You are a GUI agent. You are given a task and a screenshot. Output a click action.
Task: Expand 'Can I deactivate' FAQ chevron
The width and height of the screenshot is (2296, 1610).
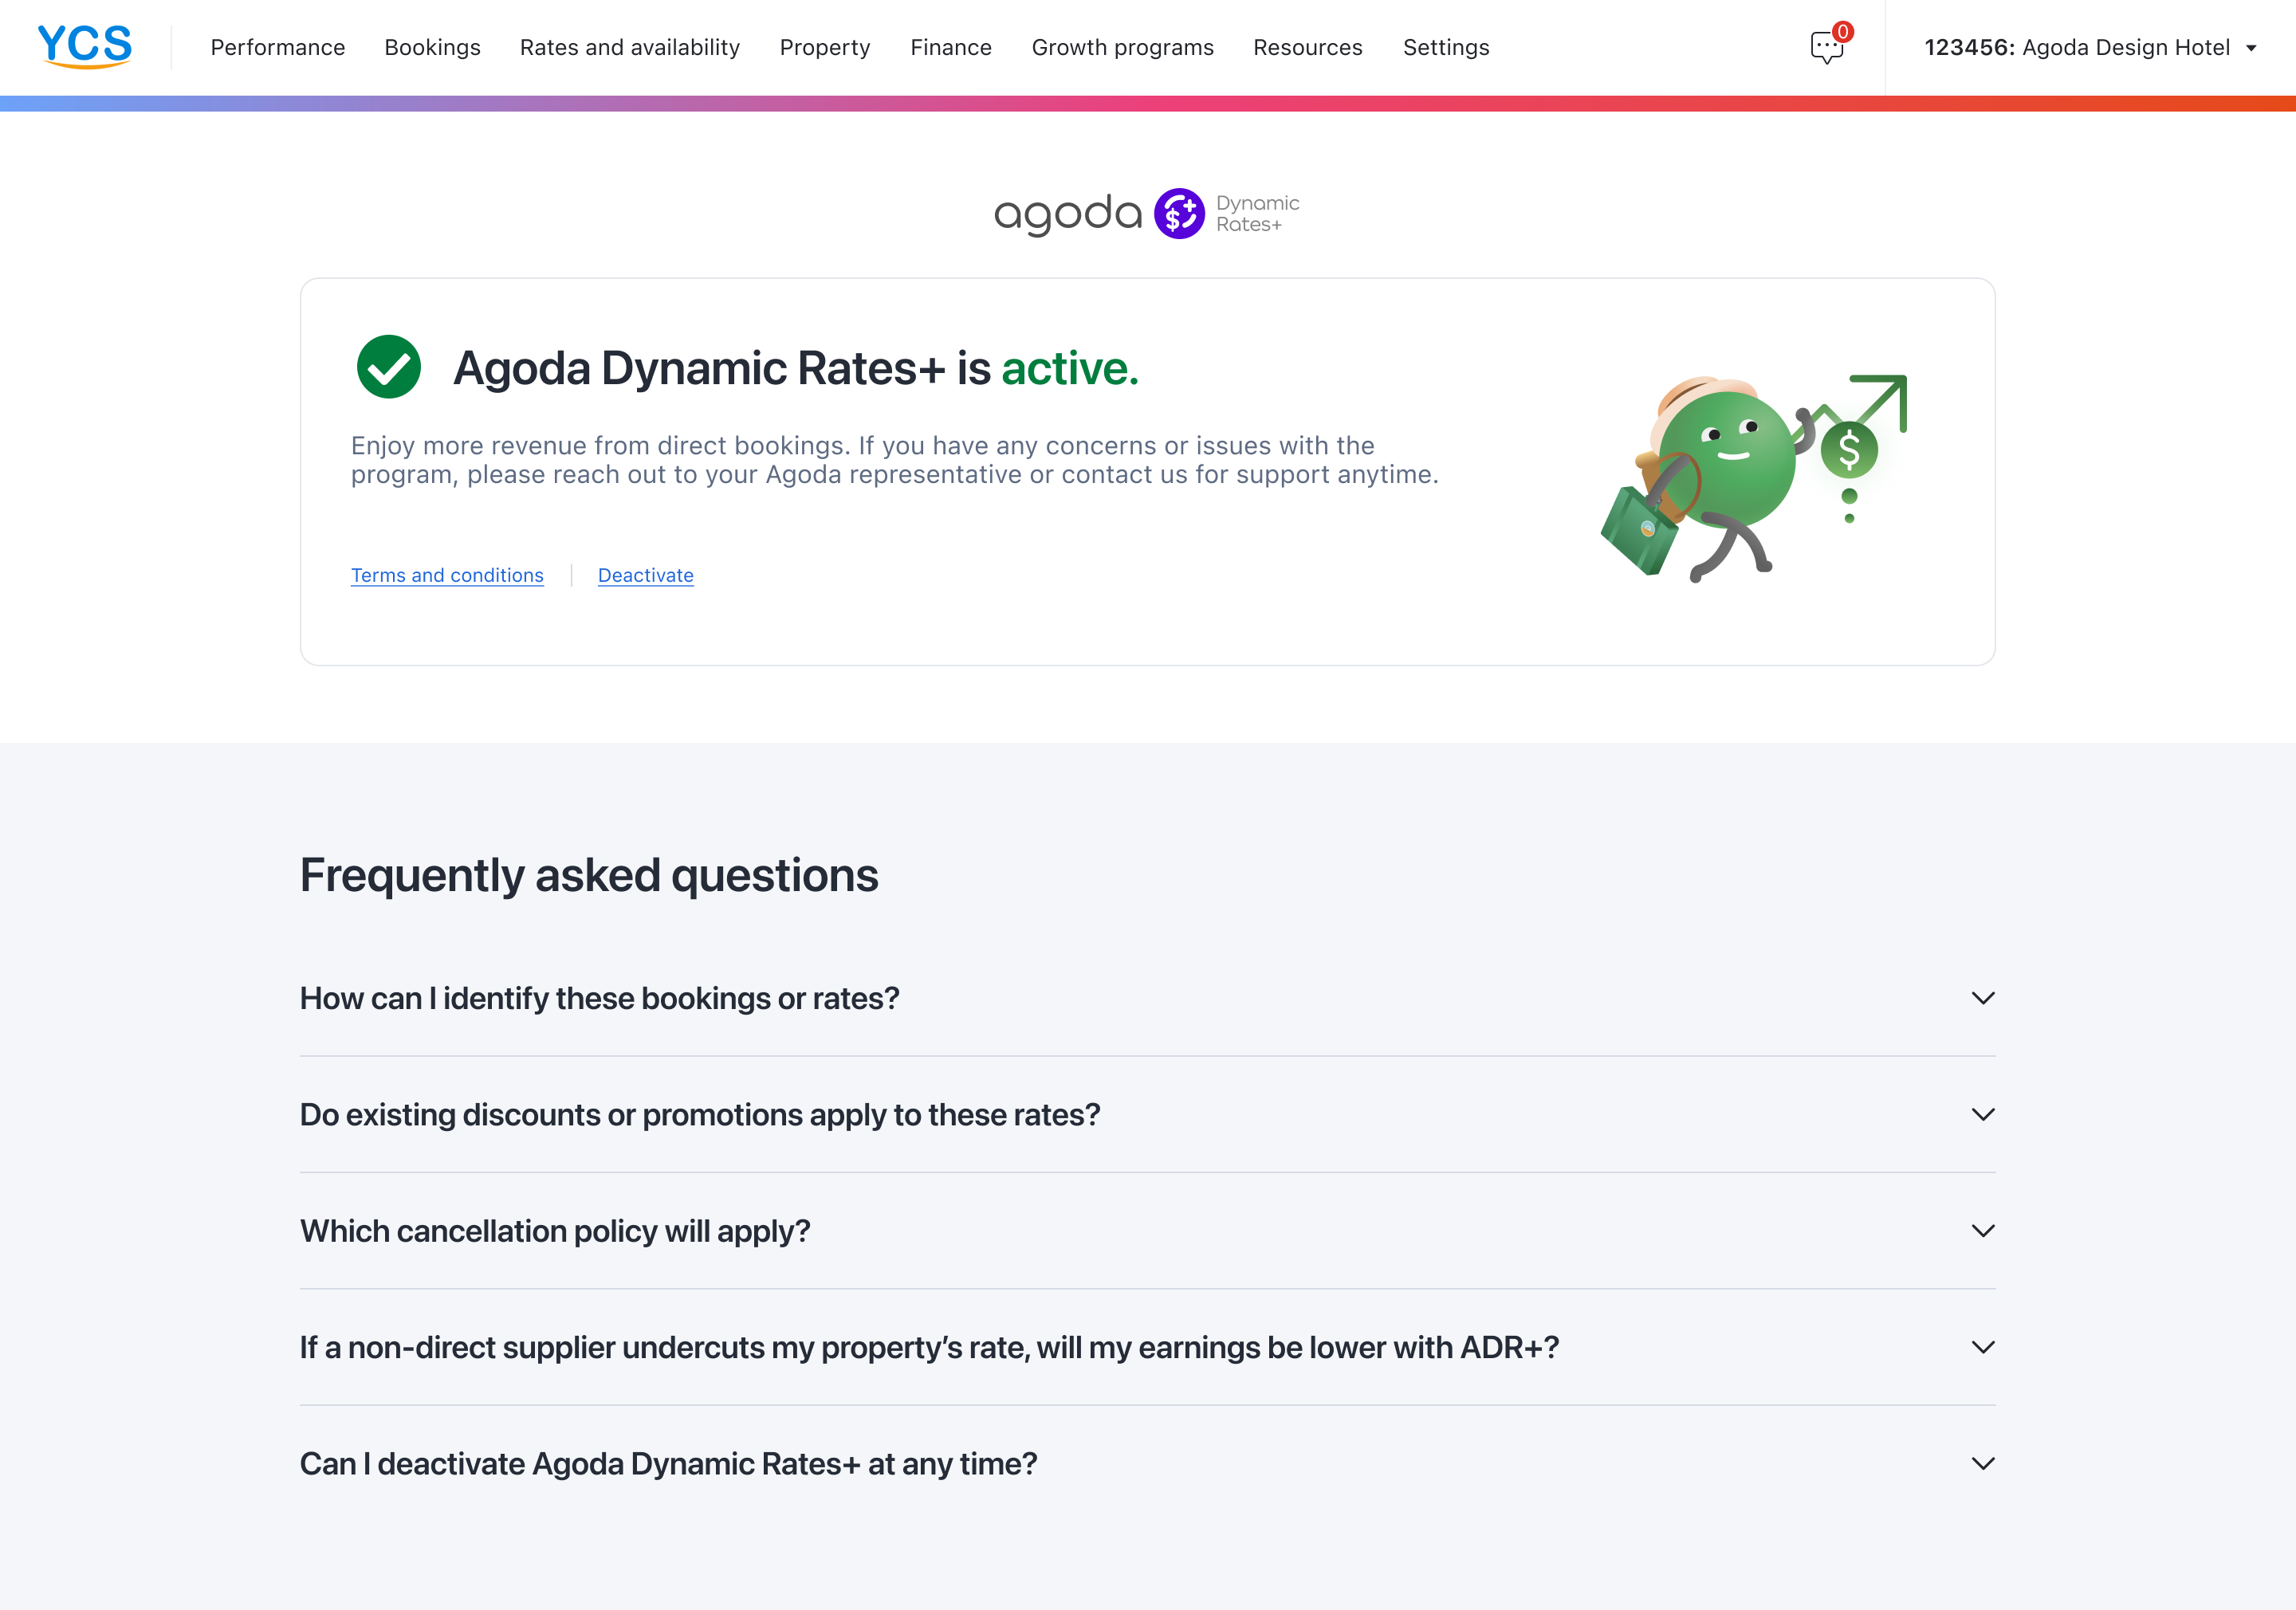pyautogui.click(x=1982, y=1463)
